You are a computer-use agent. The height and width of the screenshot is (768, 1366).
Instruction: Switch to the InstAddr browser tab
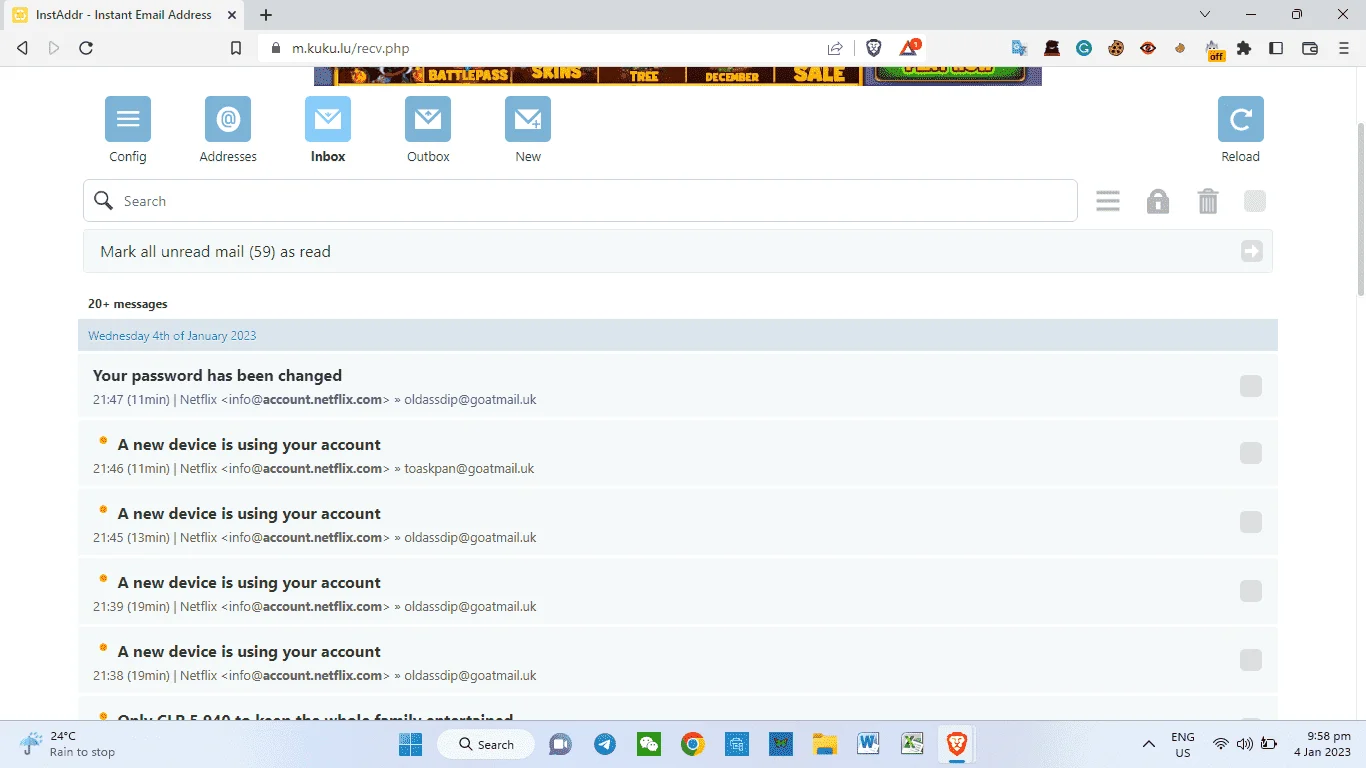[126, 15]
